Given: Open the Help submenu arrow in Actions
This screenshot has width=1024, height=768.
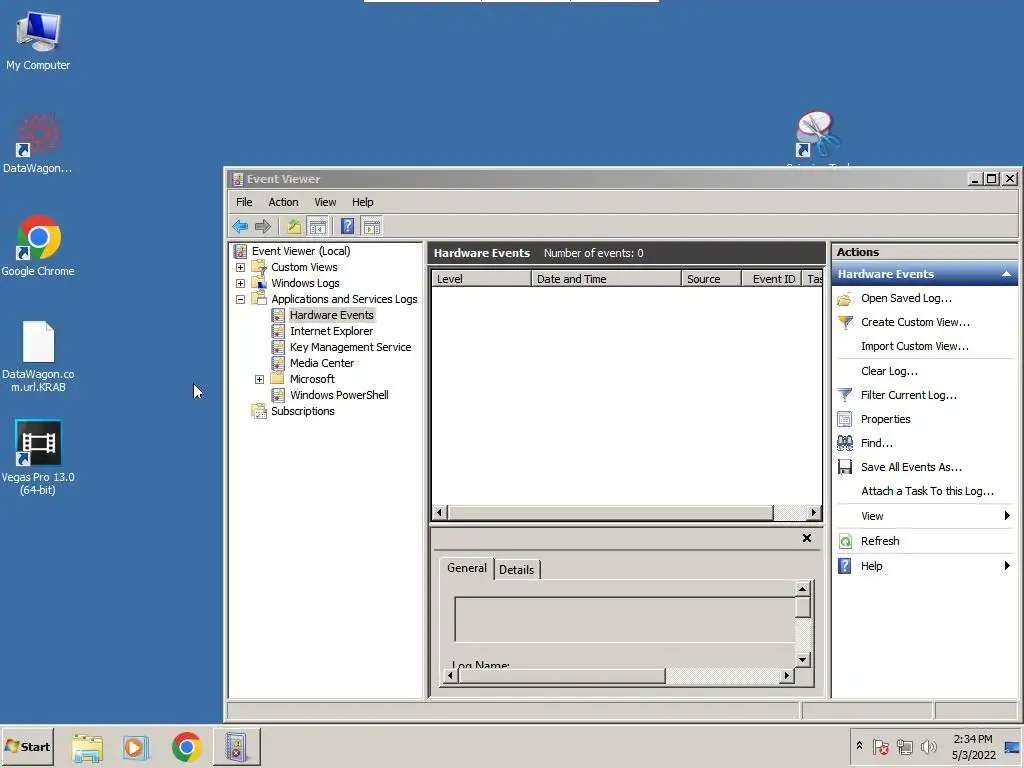Looking at the screenshot, I should pyautogui.click(x=1007, y=566).
